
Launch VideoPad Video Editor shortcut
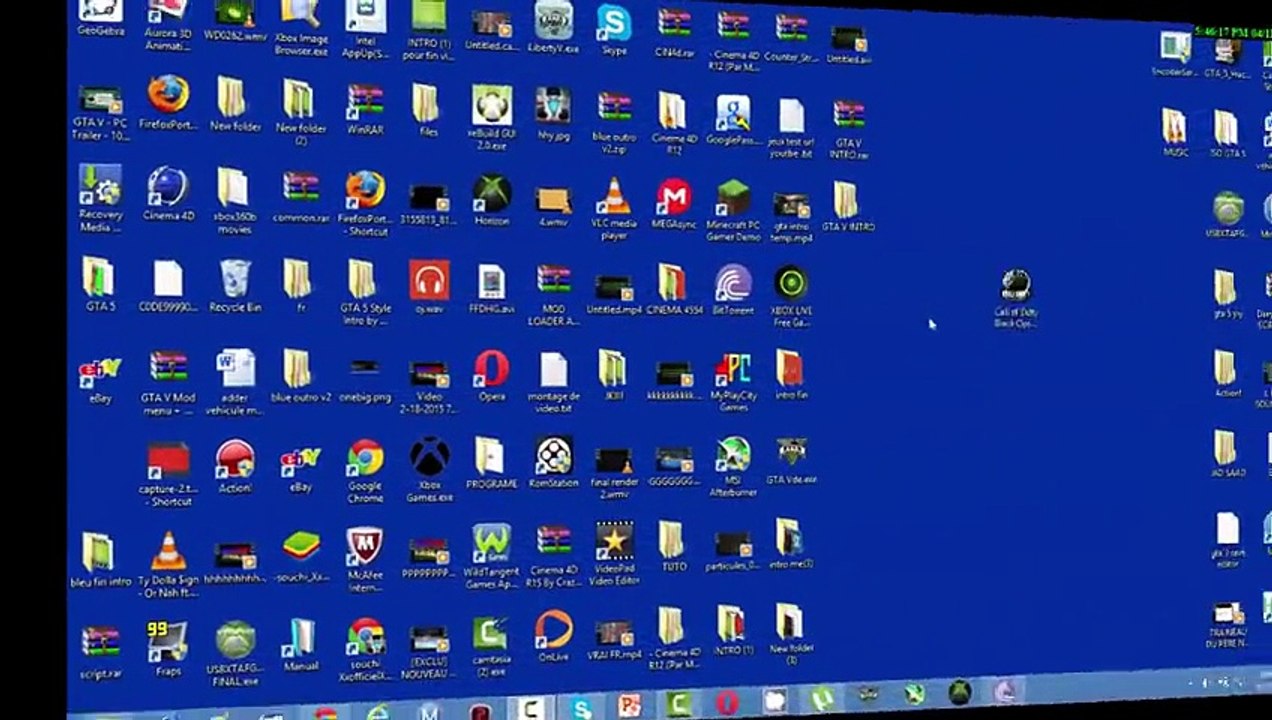614,553
